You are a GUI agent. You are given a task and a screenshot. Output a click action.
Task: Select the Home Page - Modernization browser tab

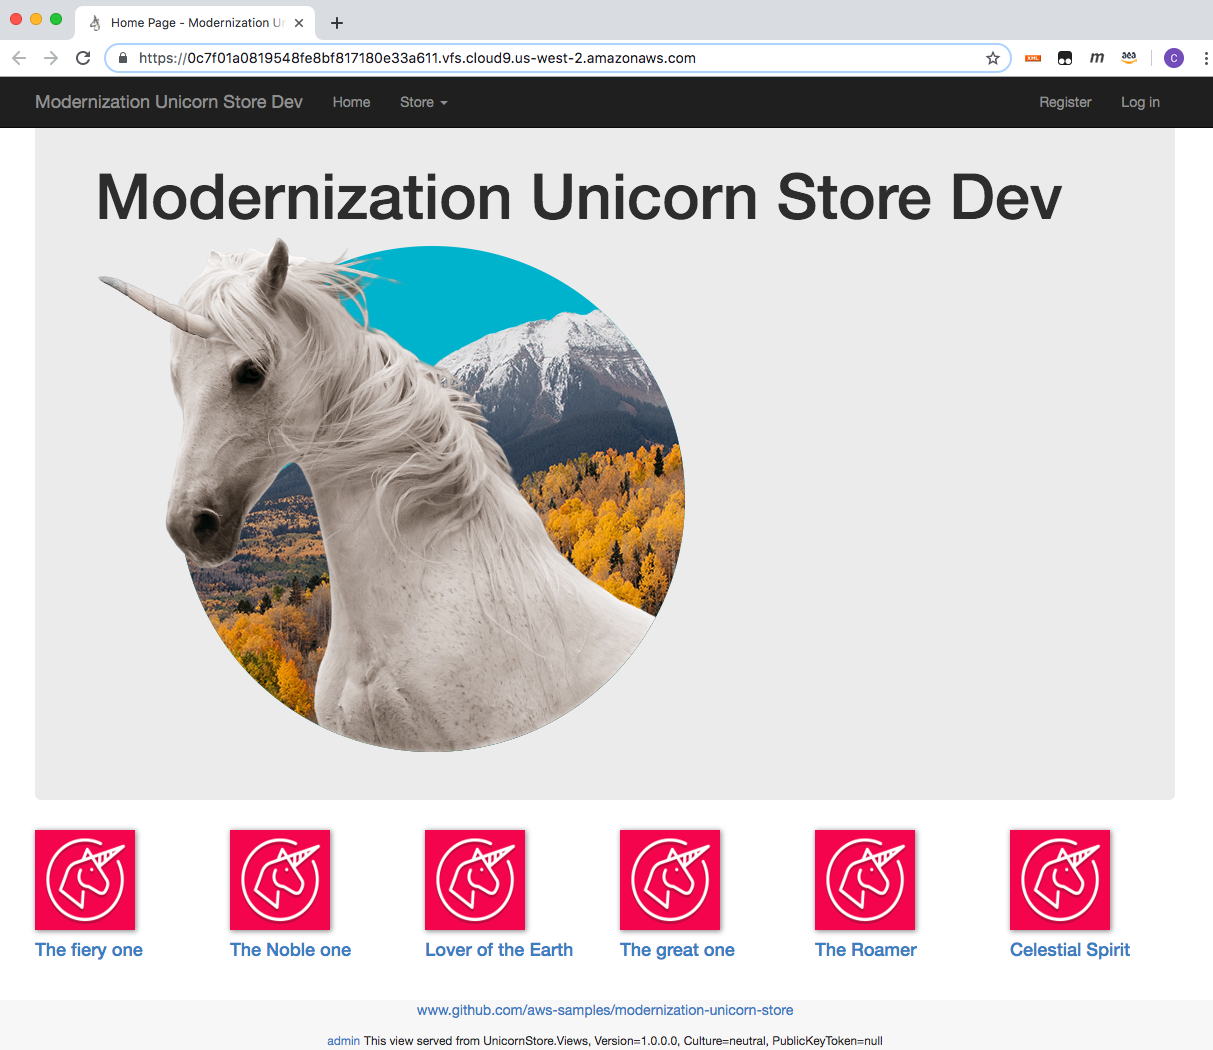coord(195,23)
